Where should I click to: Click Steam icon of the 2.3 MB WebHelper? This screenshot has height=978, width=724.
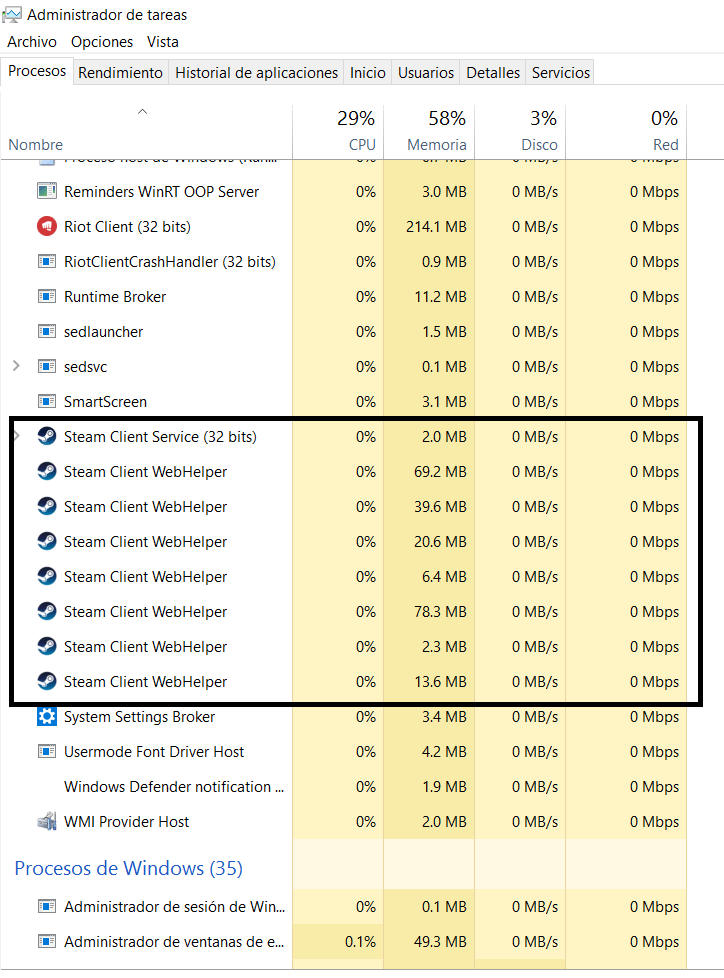click(x=47, y=646)
